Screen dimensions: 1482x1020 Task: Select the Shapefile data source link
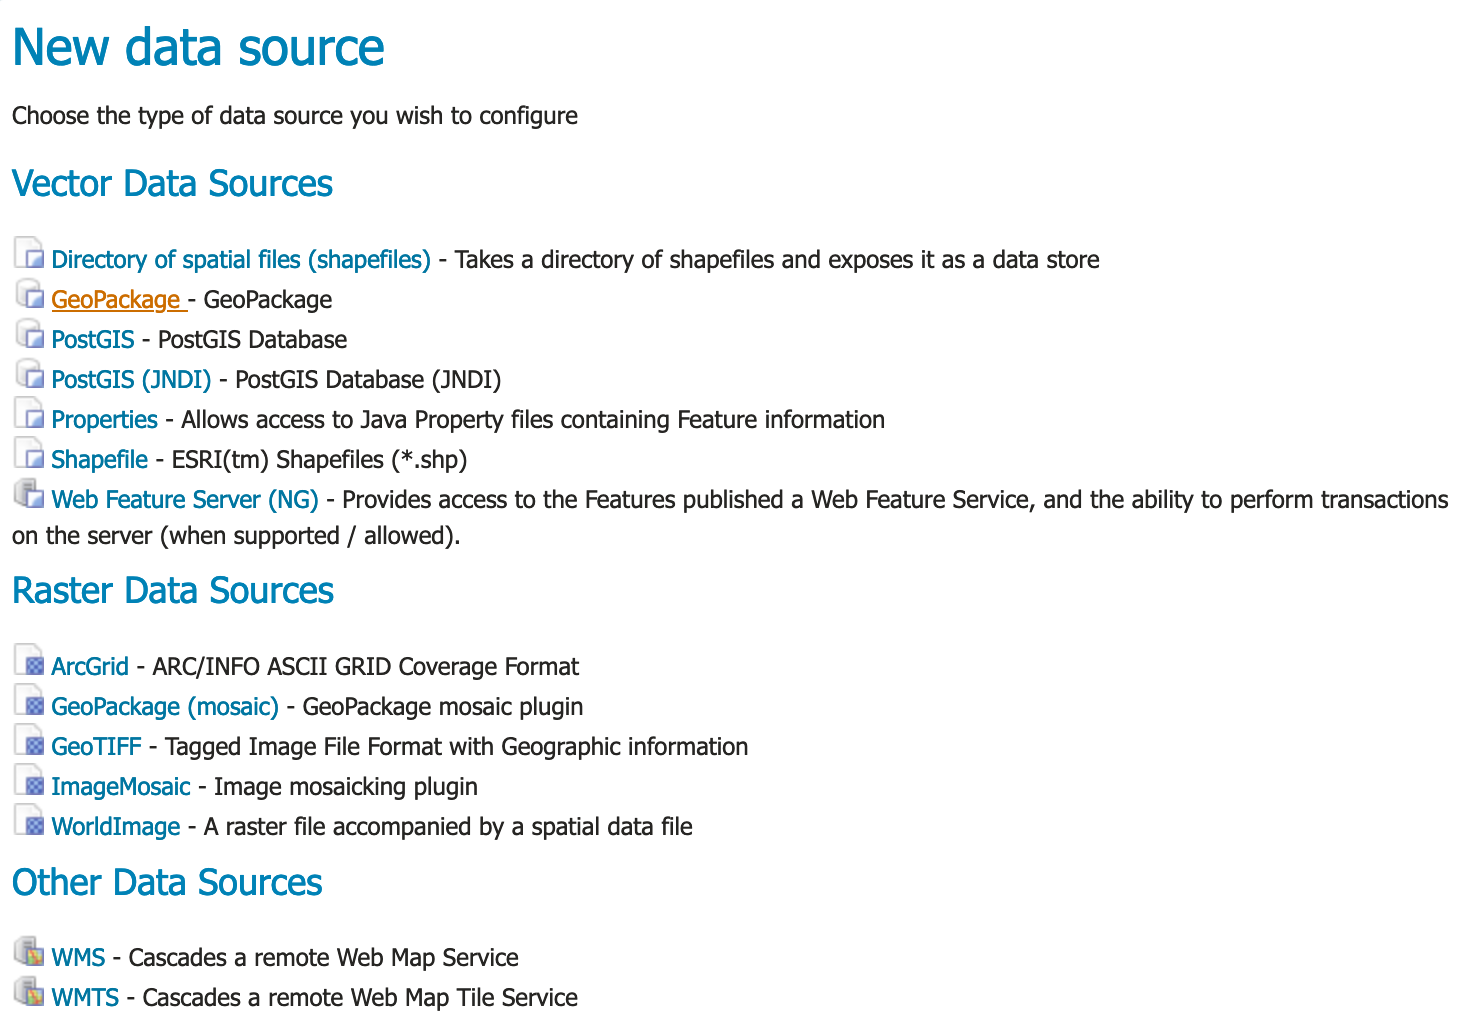pos(100,460)
